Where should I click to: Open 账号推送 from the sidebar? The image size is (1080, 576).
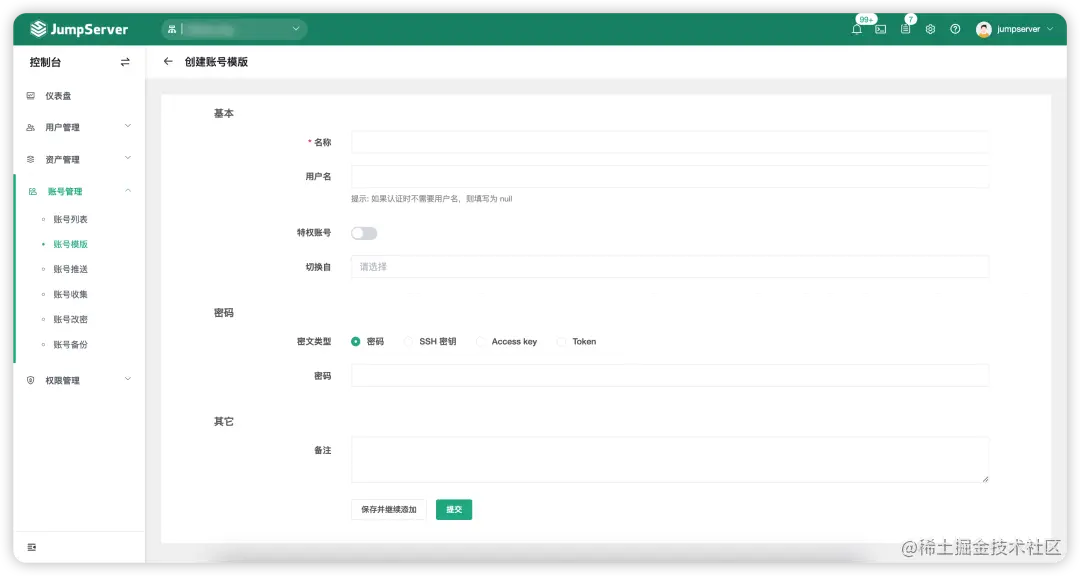69,268
